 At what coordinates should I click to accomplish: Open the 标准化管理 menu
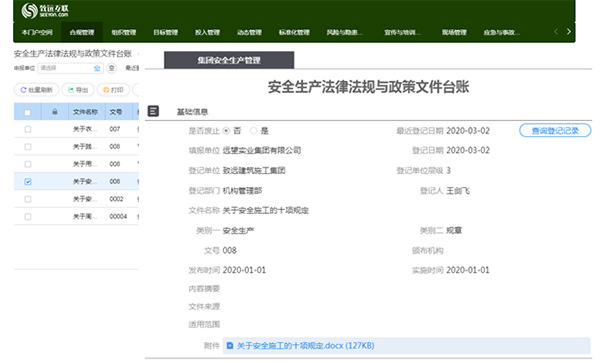point(294,33)
